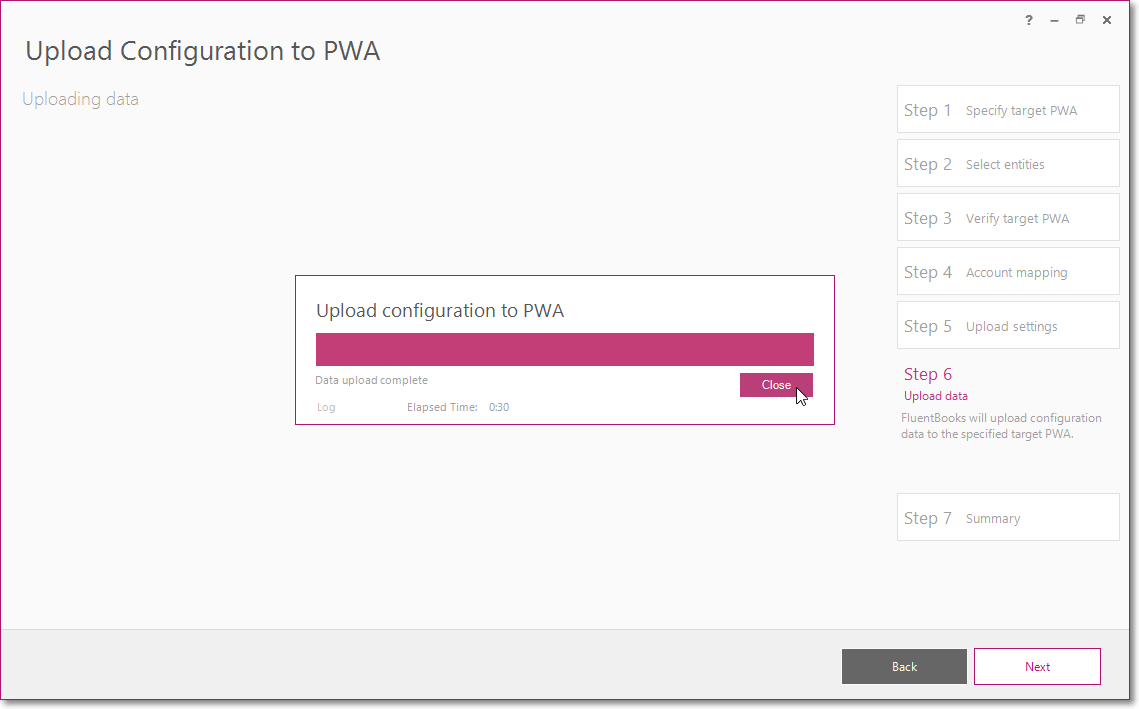This screenshot has width=1139, height=709.
Task: Open Step 3 Verify target PWA
Action: 1008,218
